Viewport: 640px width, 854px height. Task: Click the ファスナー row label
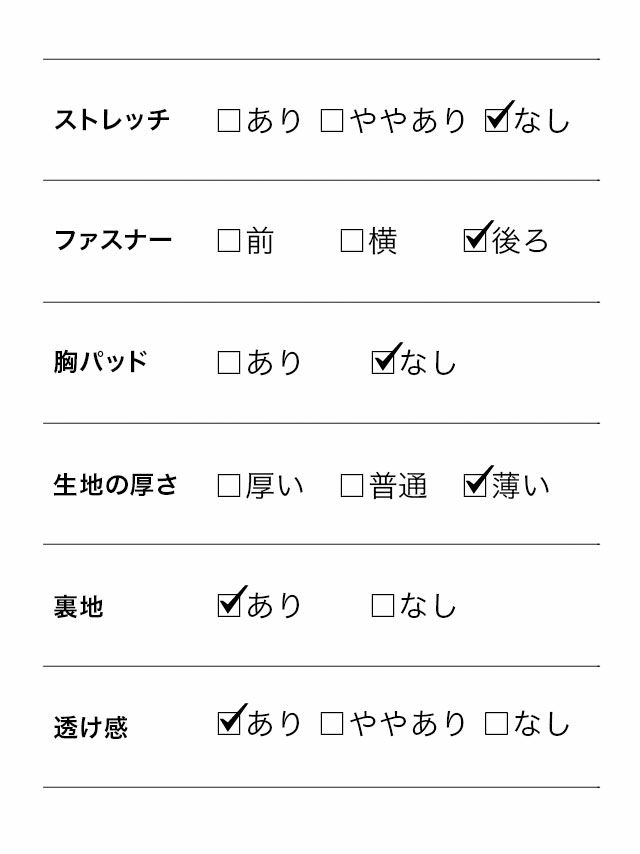click(113, 241)
